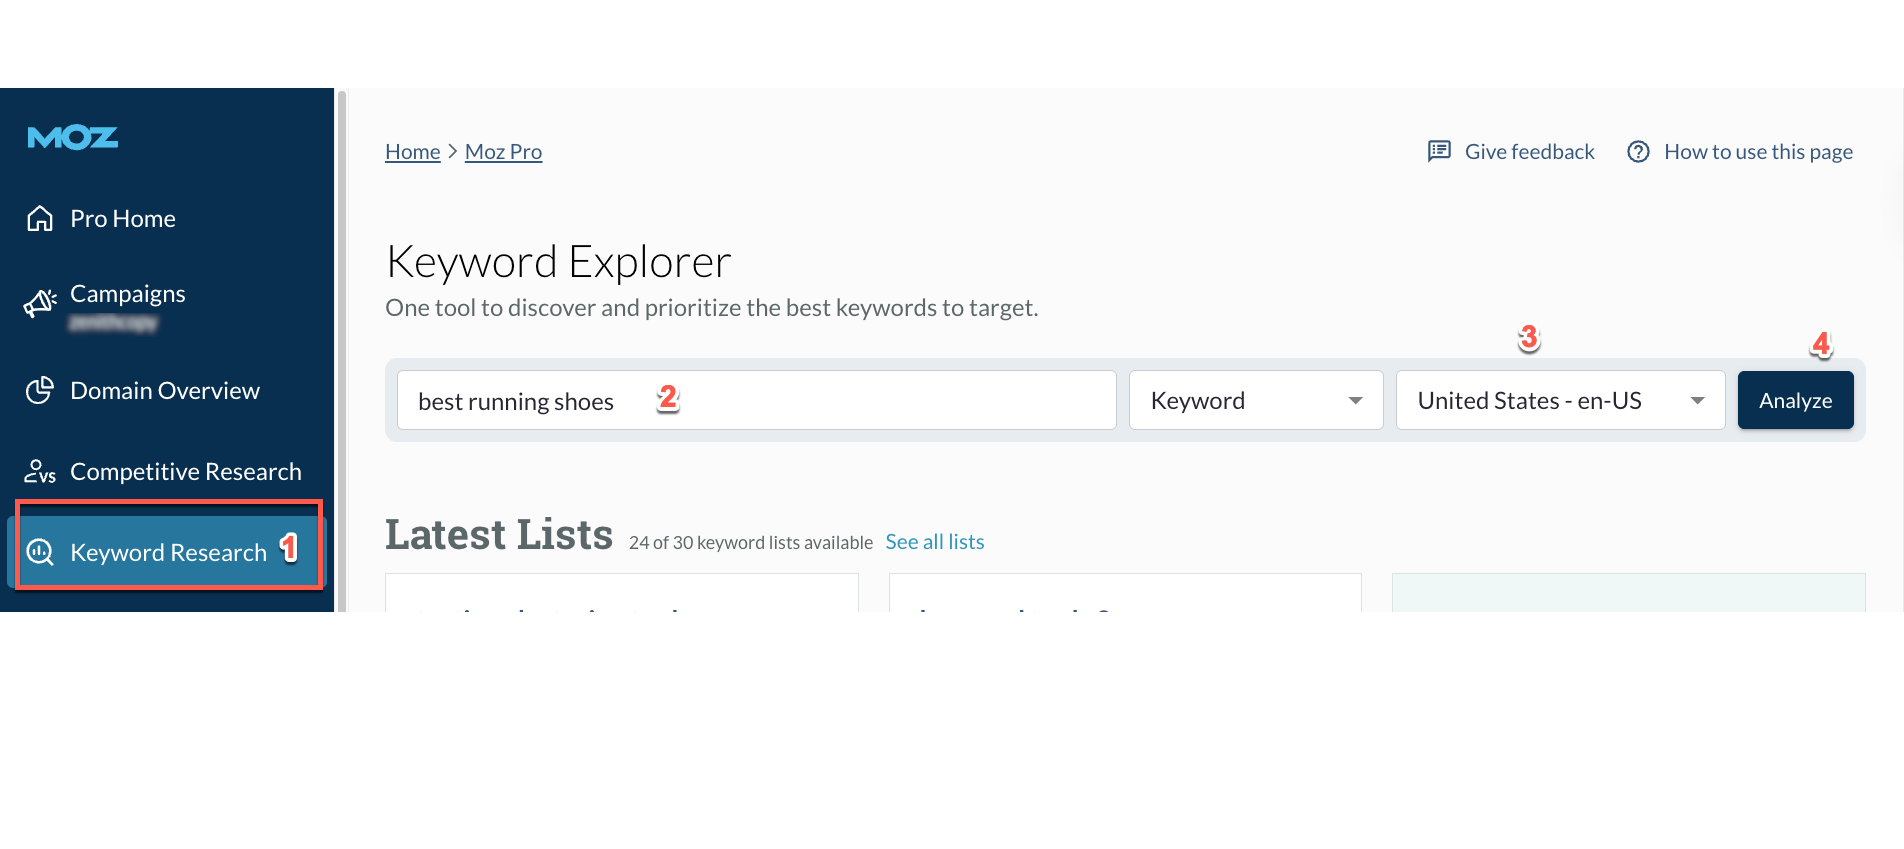Click the Moz logo
The width and height of the screenshot is (1904, 849).
71,137
